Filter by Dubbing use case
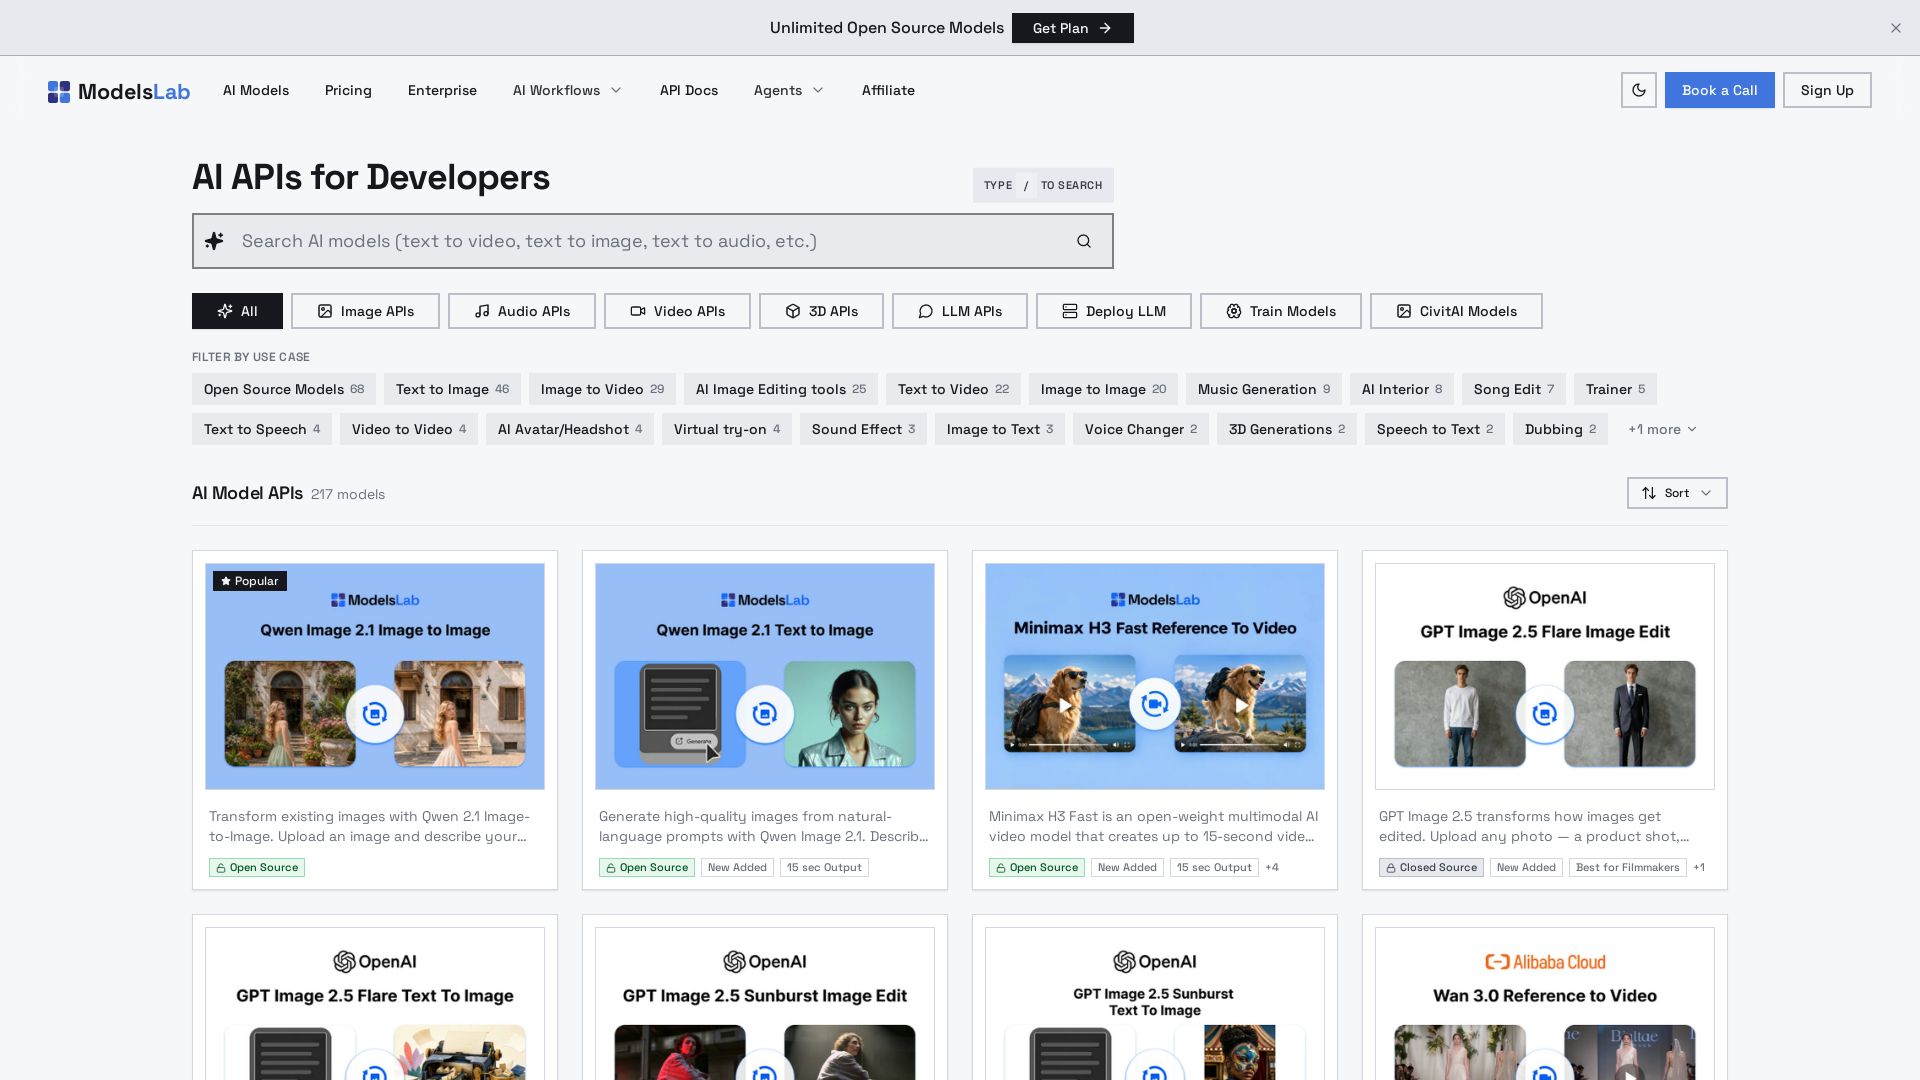Image resolution: width=1920 pixels, height=1080 pixels. click(x=1560, y=429)
